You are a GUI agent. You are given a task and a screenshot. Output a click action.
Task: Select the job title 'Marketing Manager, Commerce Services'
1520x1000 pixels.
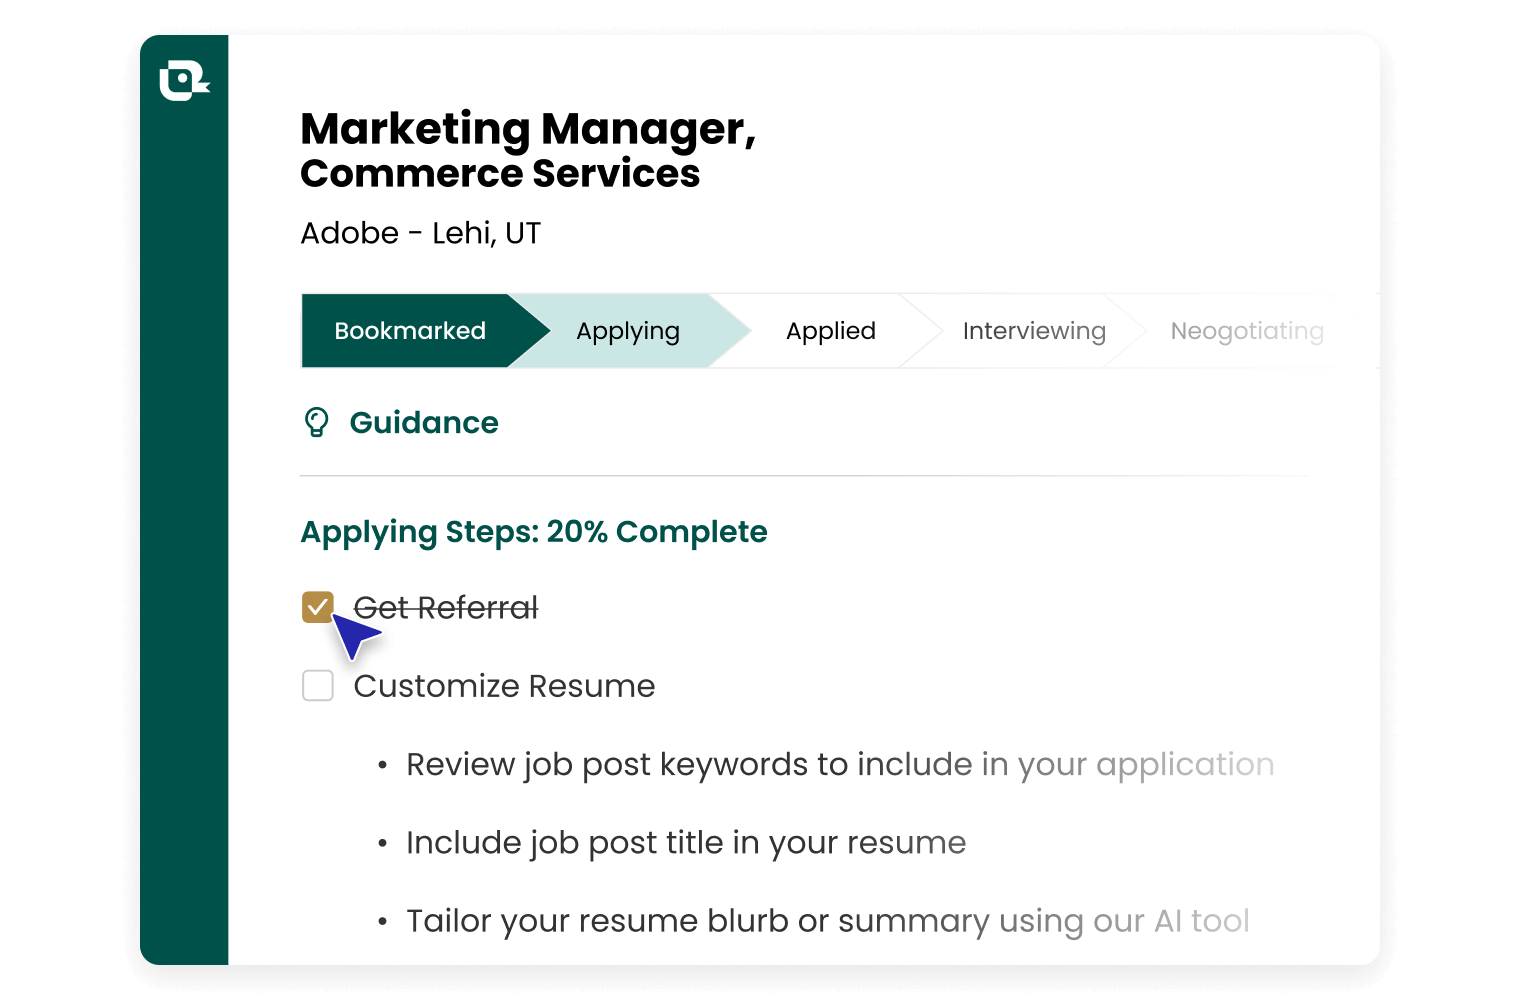[x=528, y=148]
